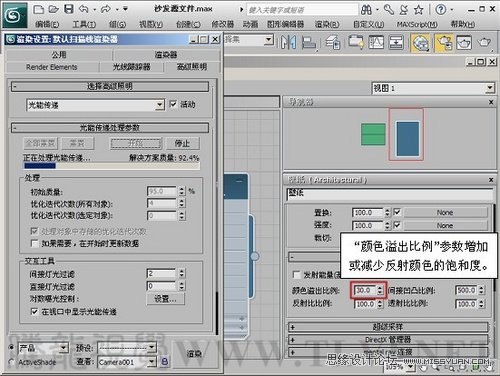Image resolution: width=500 pixels, height=376 pixels.
Task: Create a new file from quick toolbar
Action: click(39, 9)
